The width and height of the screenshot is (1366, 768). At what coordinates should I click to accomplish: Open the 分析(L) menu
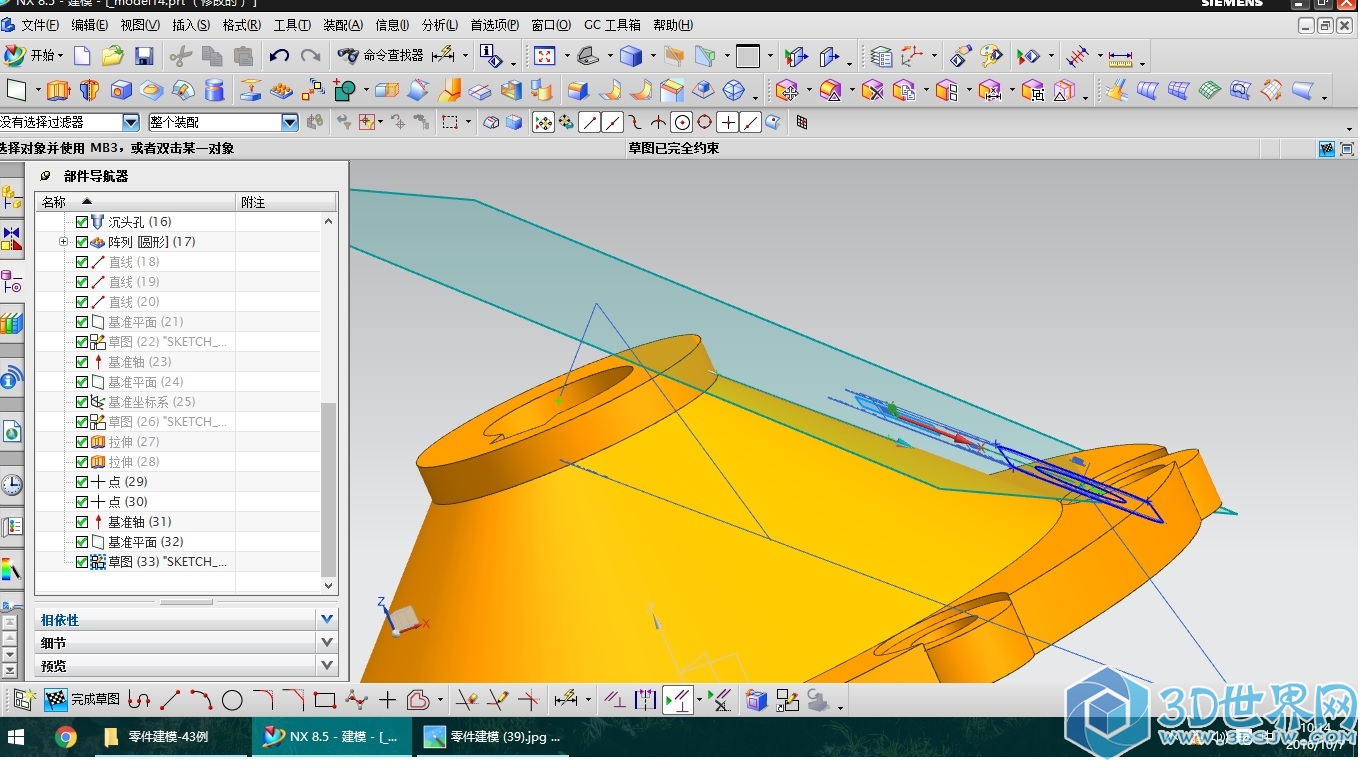(440, 25)
